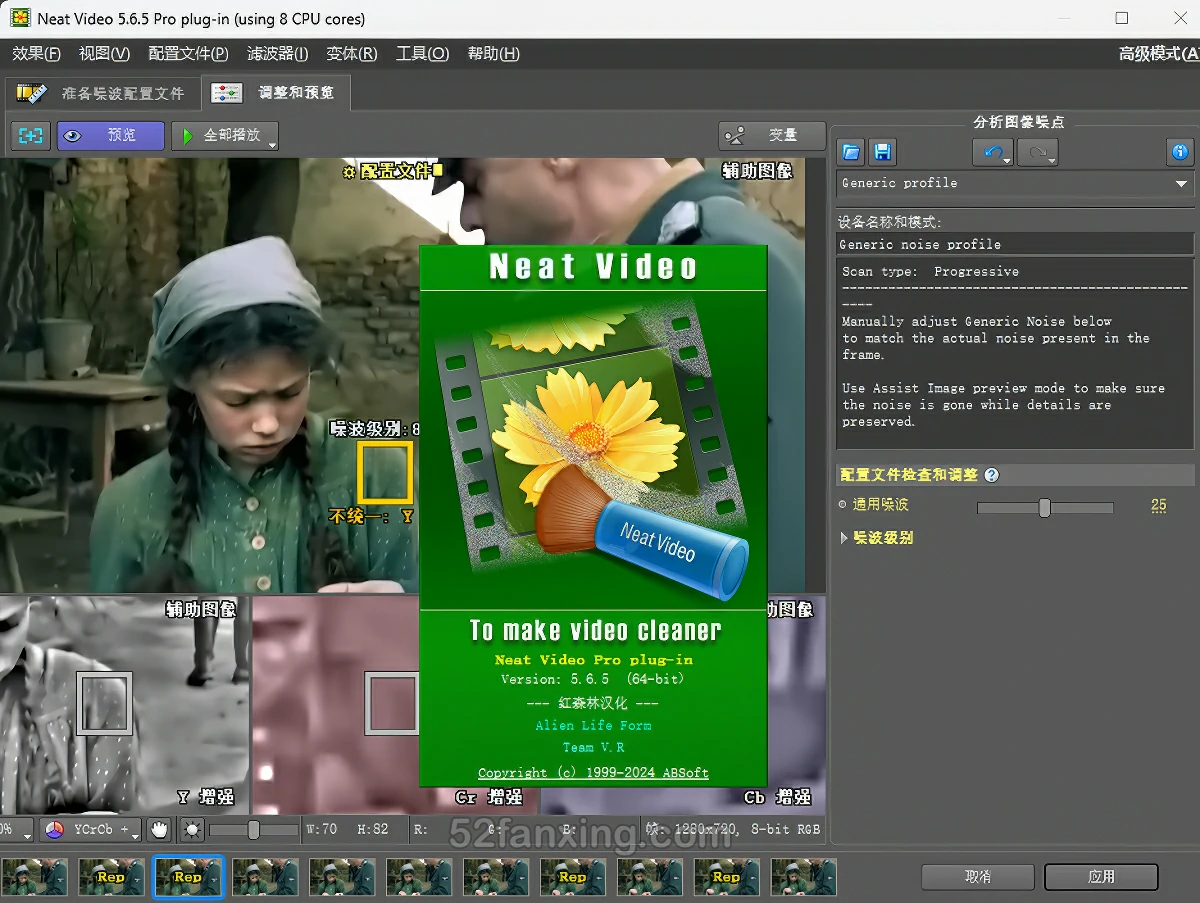Open the 变体(R) menu

pos(352,53)
